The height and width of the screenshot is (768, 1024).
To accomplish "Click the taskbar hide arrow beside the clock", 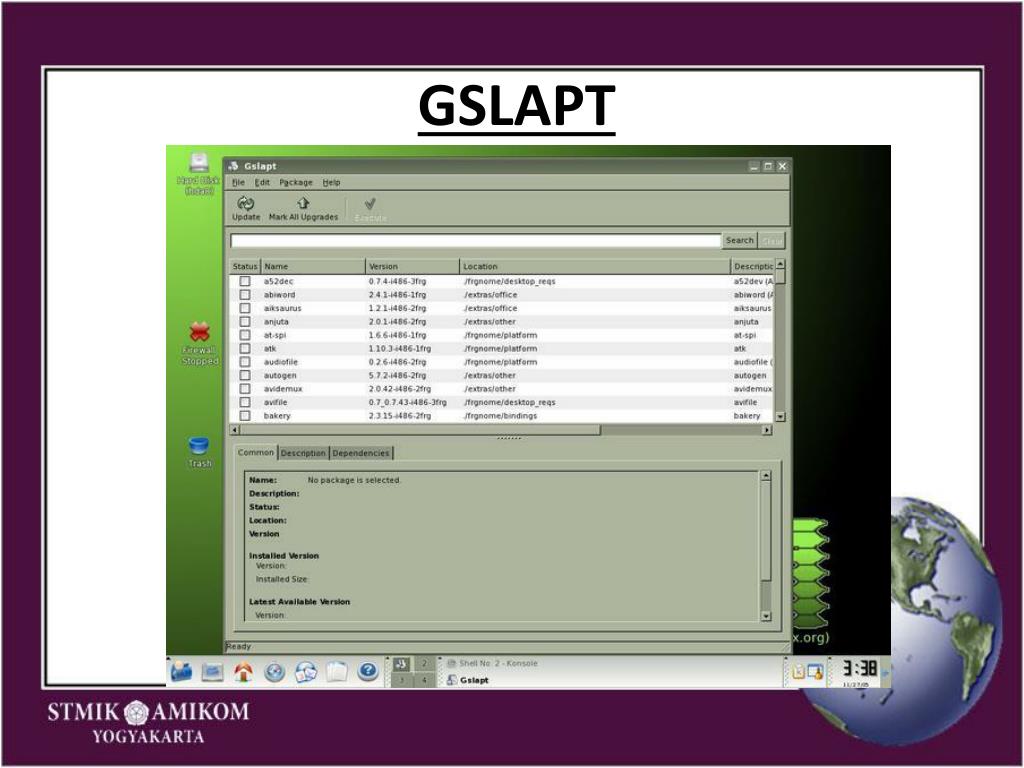I will click(886, 672).
